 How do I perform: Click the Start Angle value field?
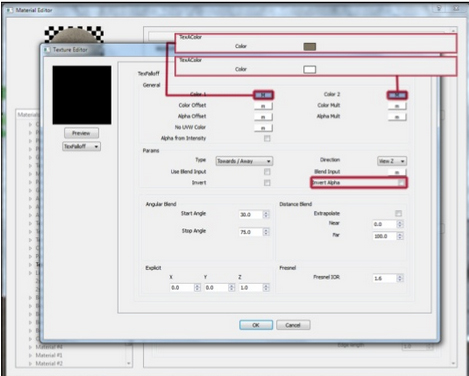[x=251, y=214]
